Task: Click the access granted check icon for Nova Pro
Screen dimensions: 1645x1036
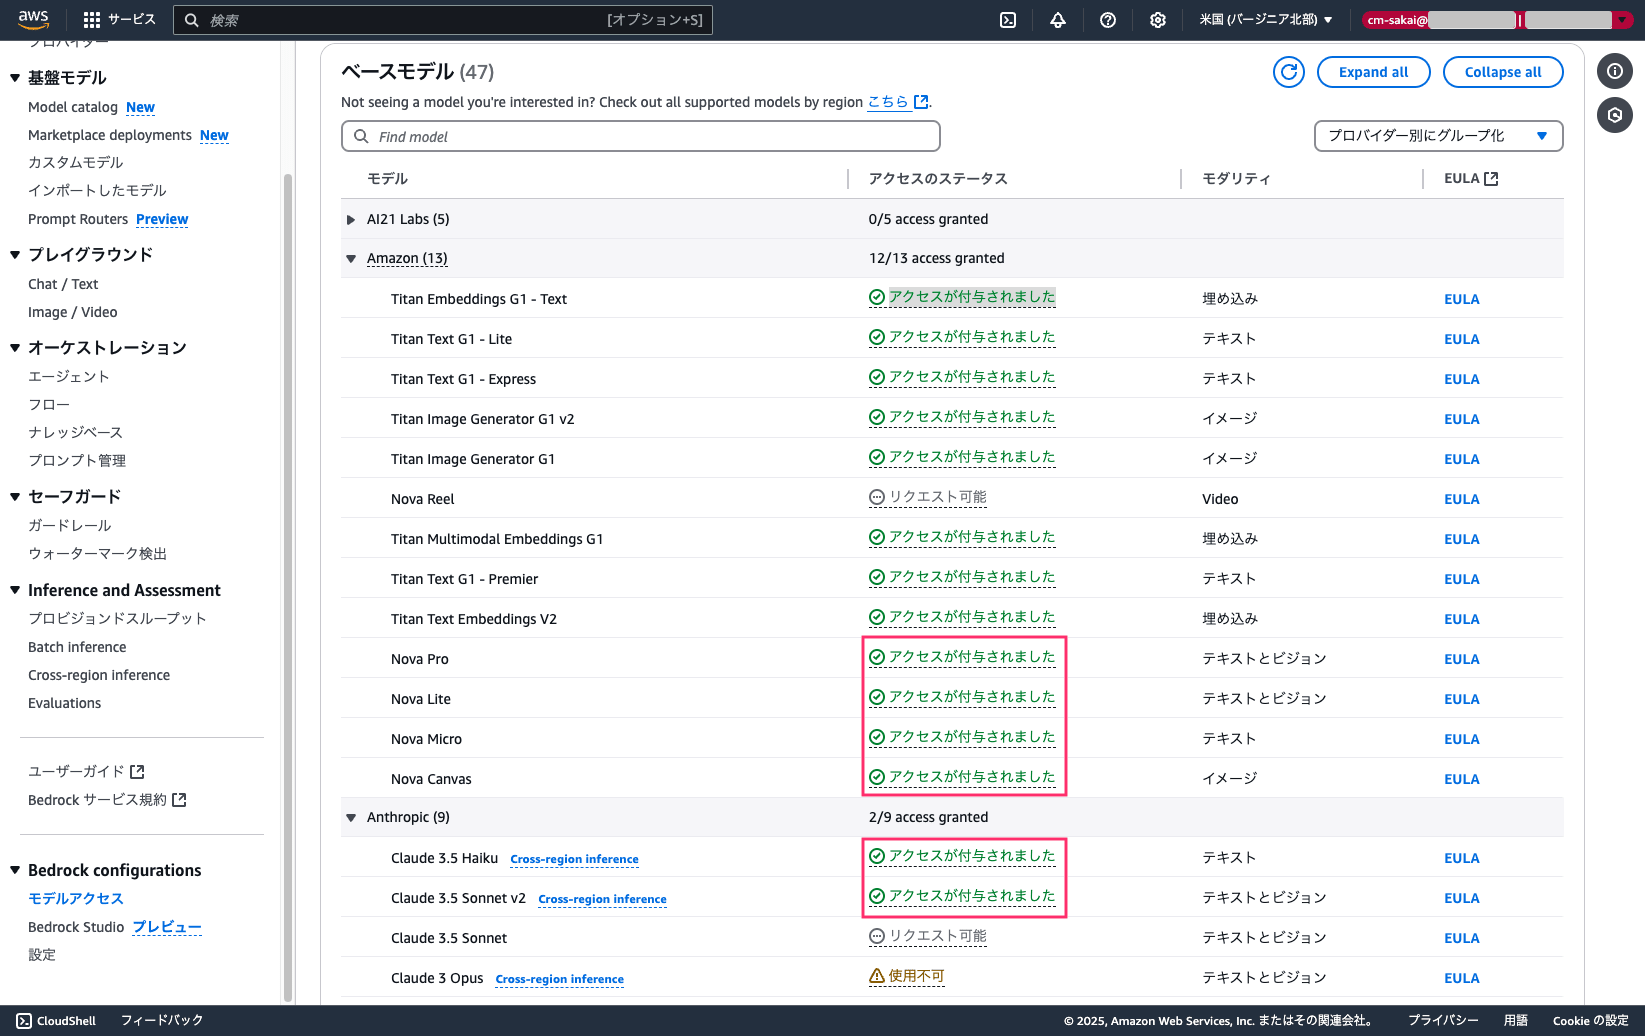Action: pyautogui.click(x=877, y=658)
